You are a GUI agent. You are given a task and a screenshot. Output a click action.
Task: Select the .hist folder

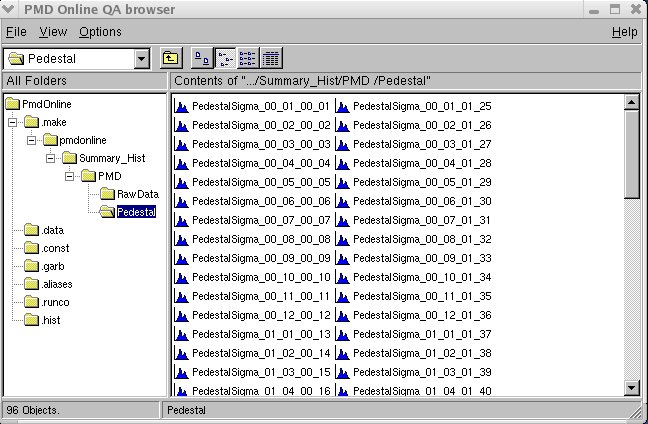coord(43,320)
